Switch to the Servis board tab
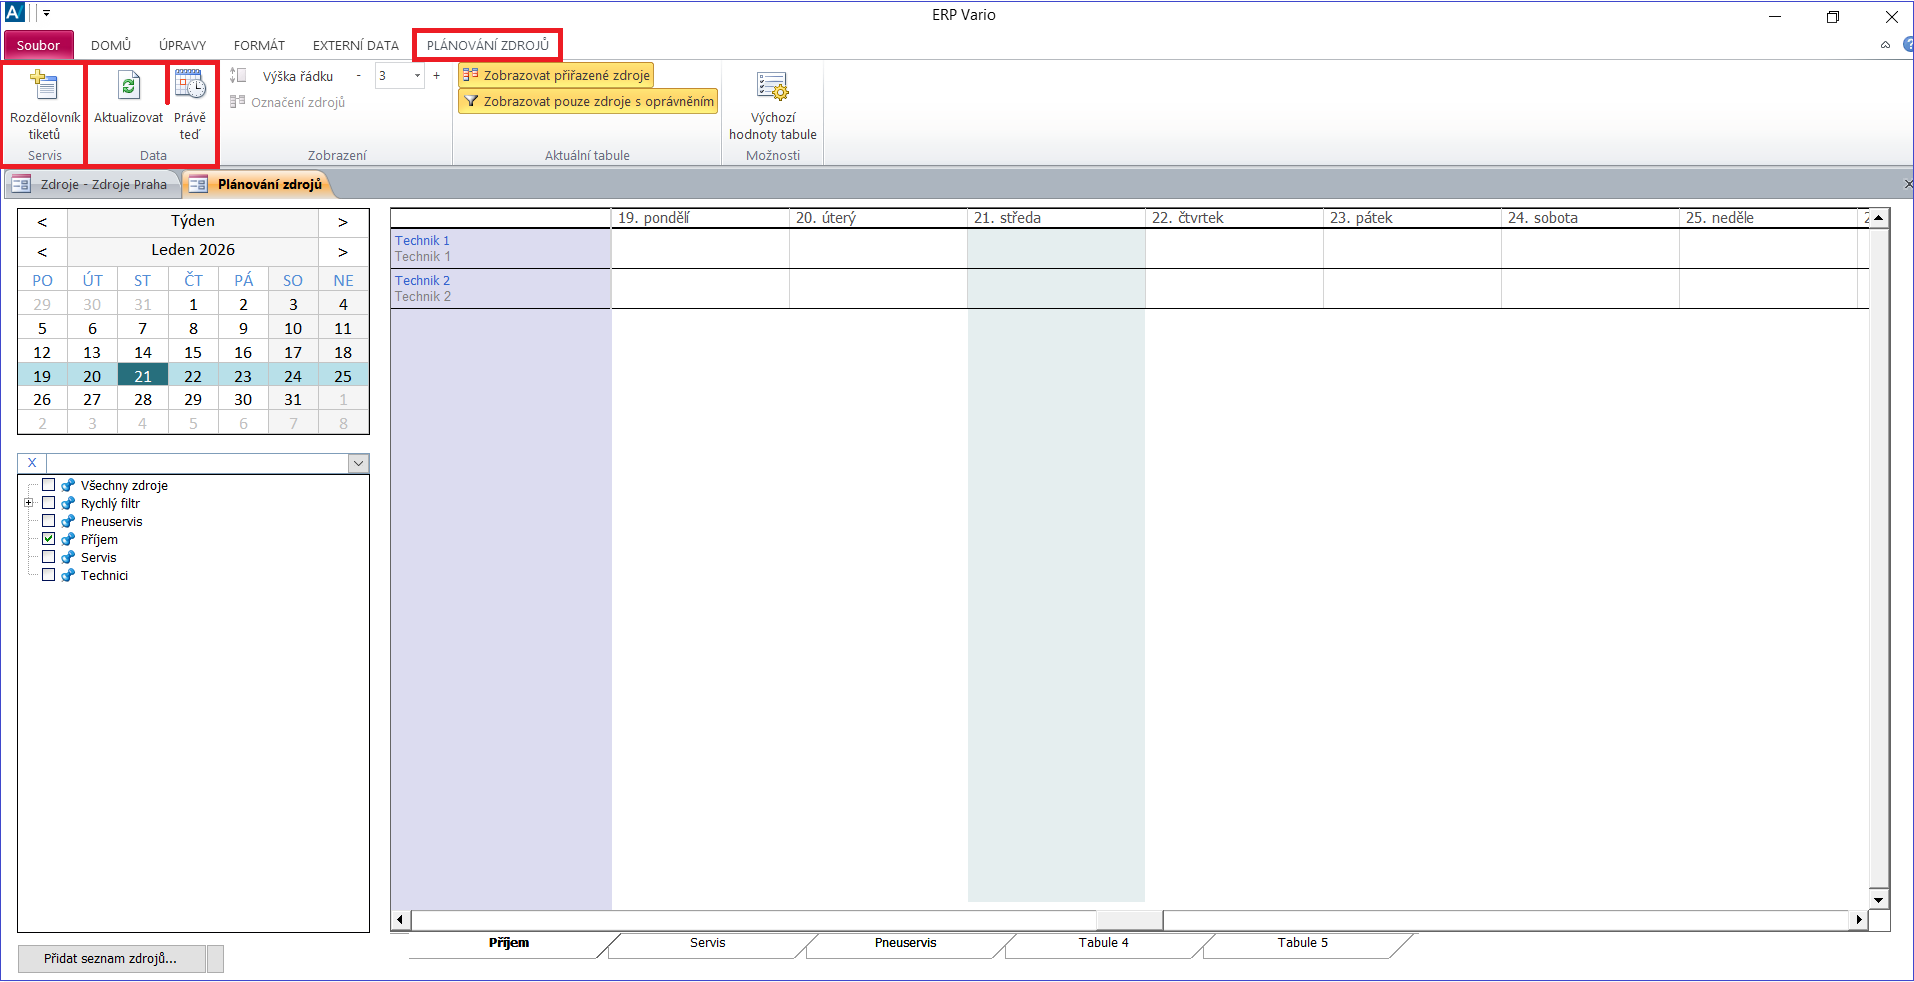 tap(707, 943)
